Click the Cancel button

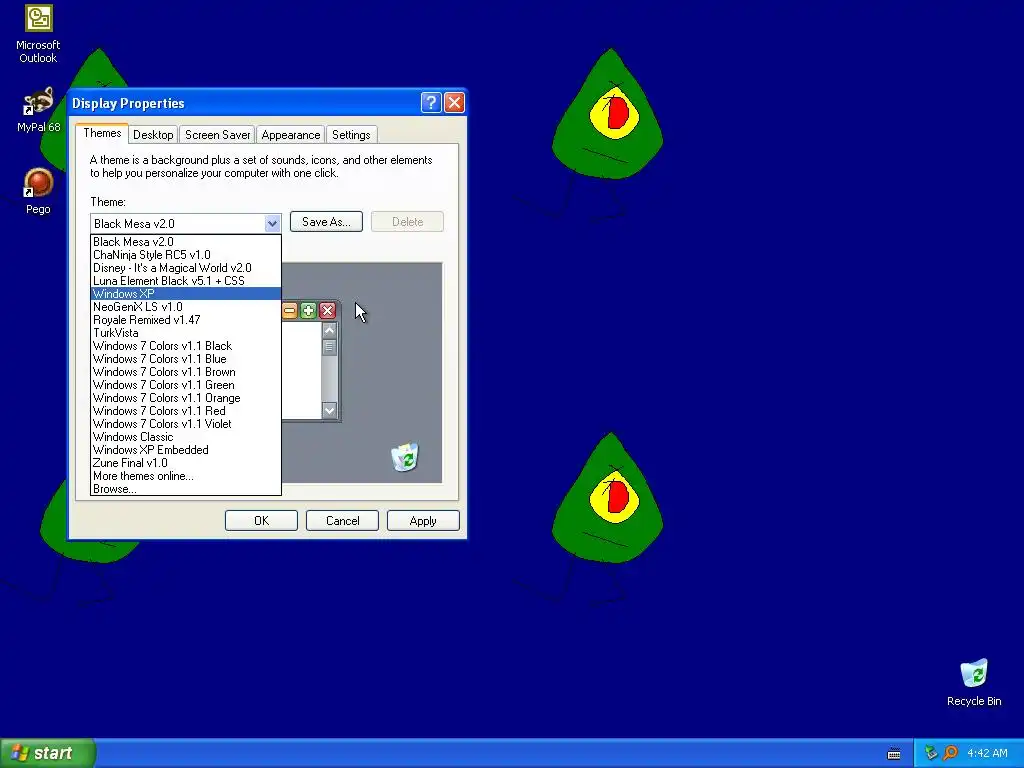tap(342, 520)
